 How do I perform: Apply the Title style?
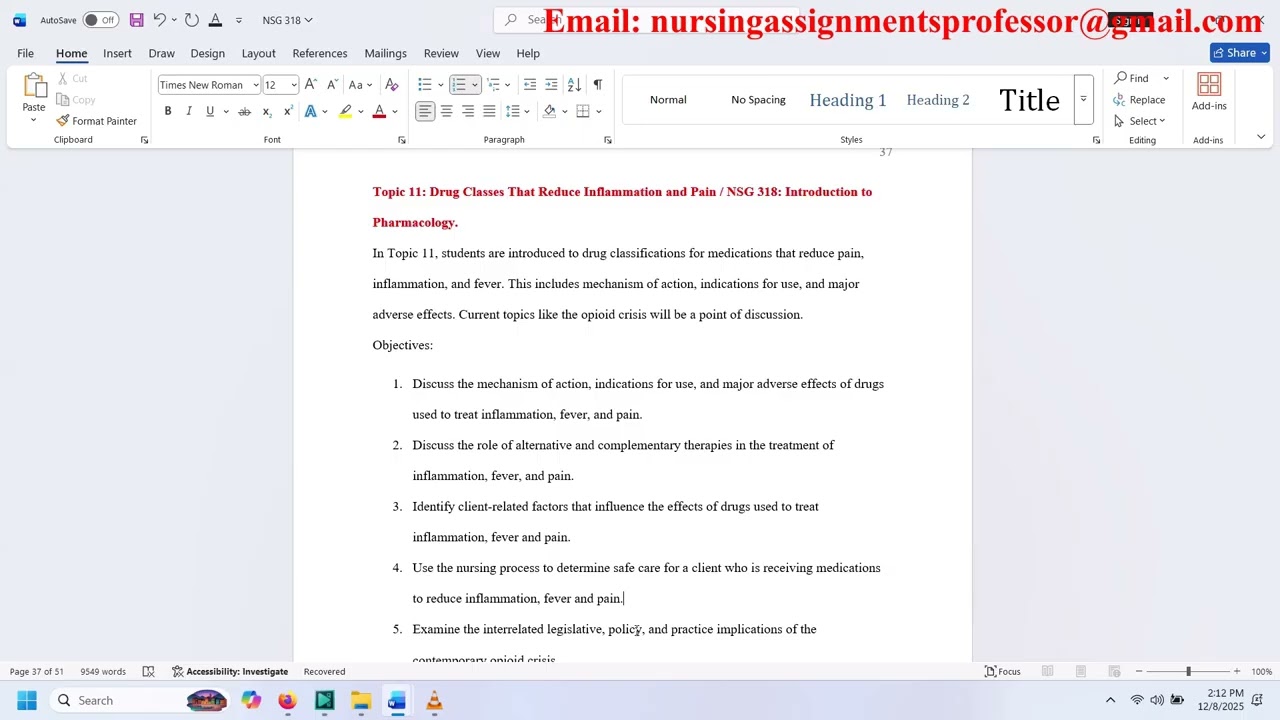[1029, 100]
